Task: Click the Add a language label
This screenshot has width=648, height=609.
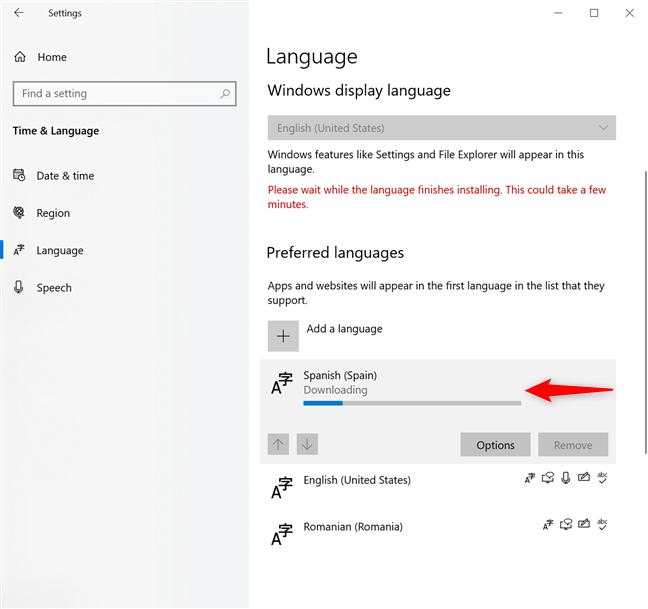Action: (x=344, y=329)
